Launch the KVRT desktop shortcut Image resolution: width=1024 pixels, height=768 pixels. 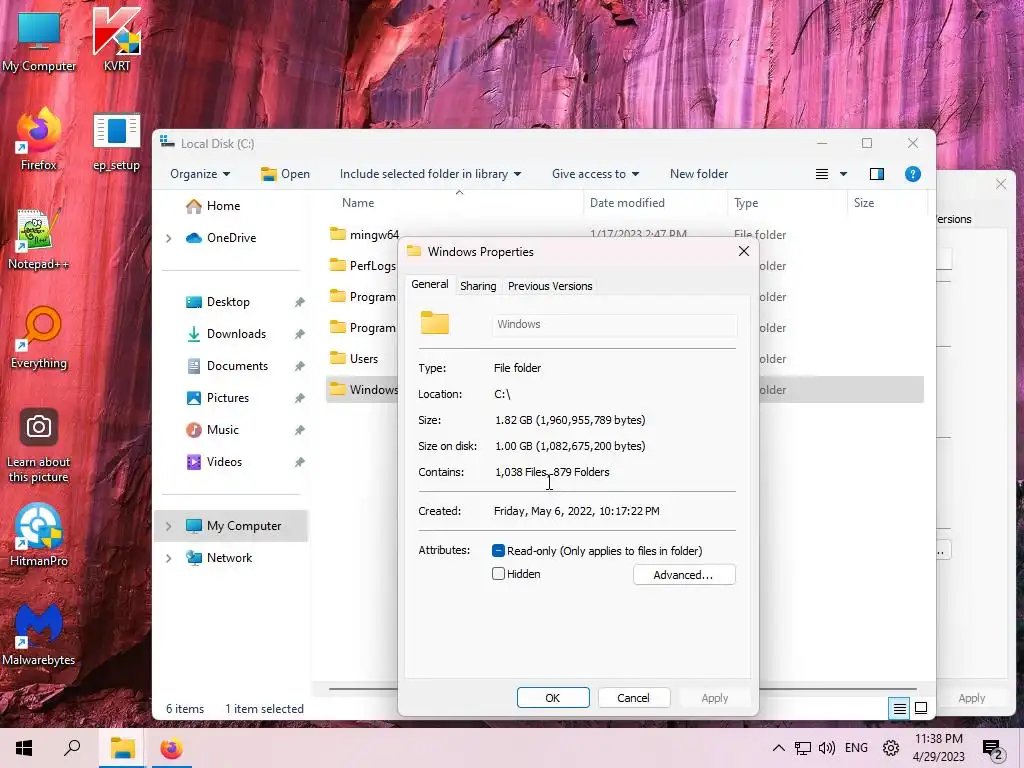pos(116,41)
